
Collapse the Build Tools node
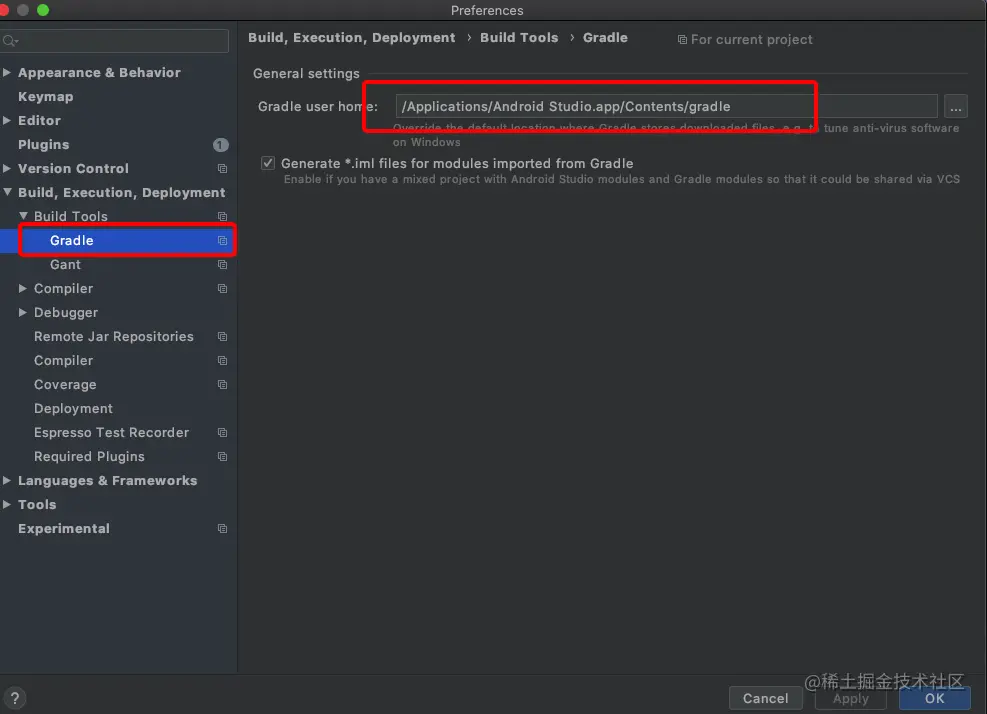23,216
